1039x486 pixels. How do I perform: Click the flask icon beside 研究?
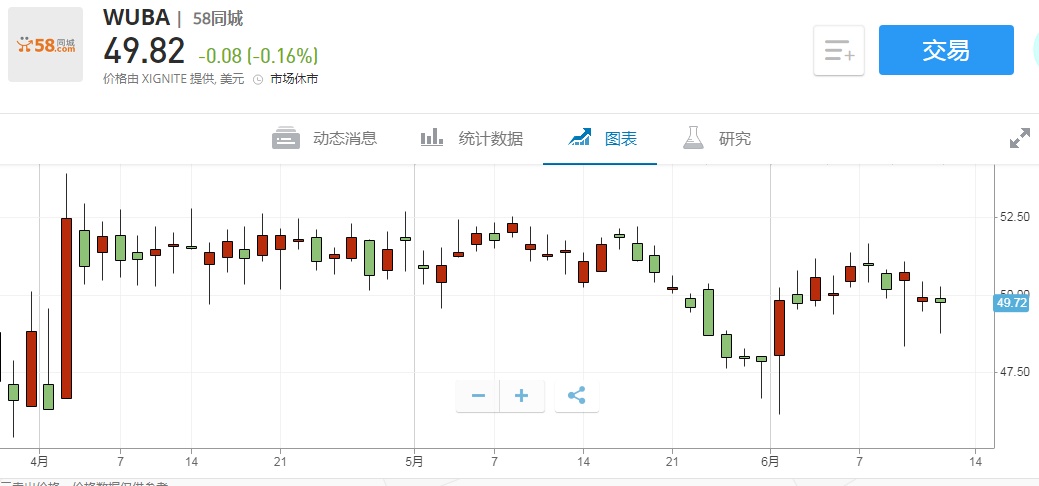tap(693, 138)
